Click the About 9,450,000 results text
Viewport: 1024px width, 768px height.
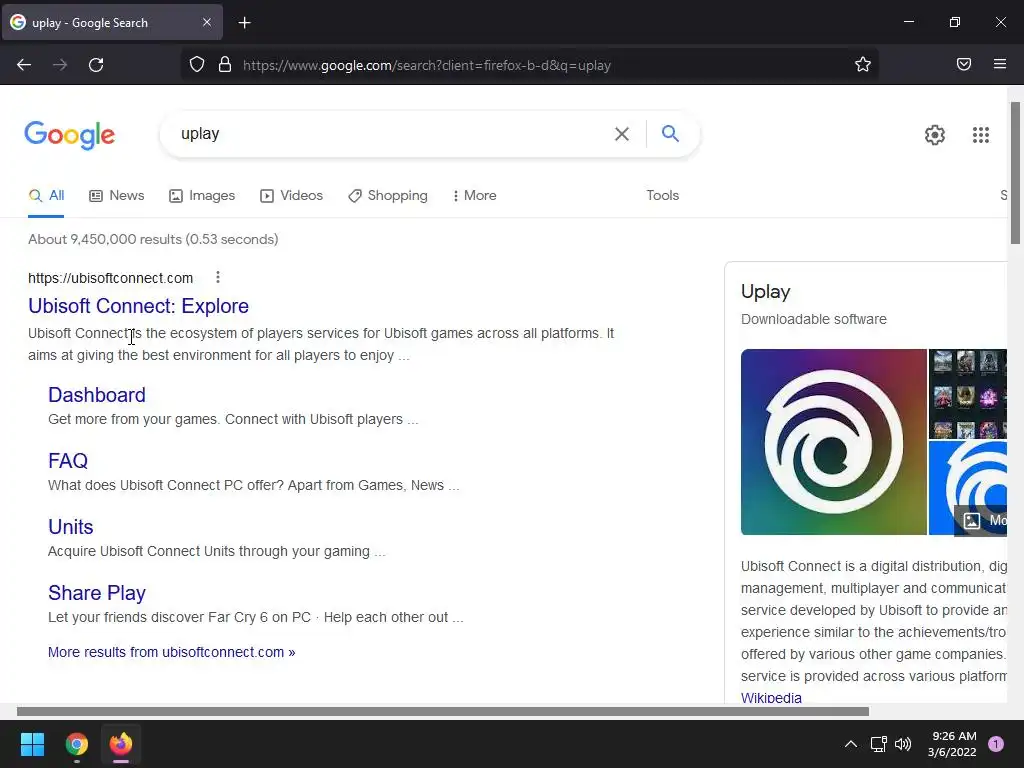[x=153, y=239]
